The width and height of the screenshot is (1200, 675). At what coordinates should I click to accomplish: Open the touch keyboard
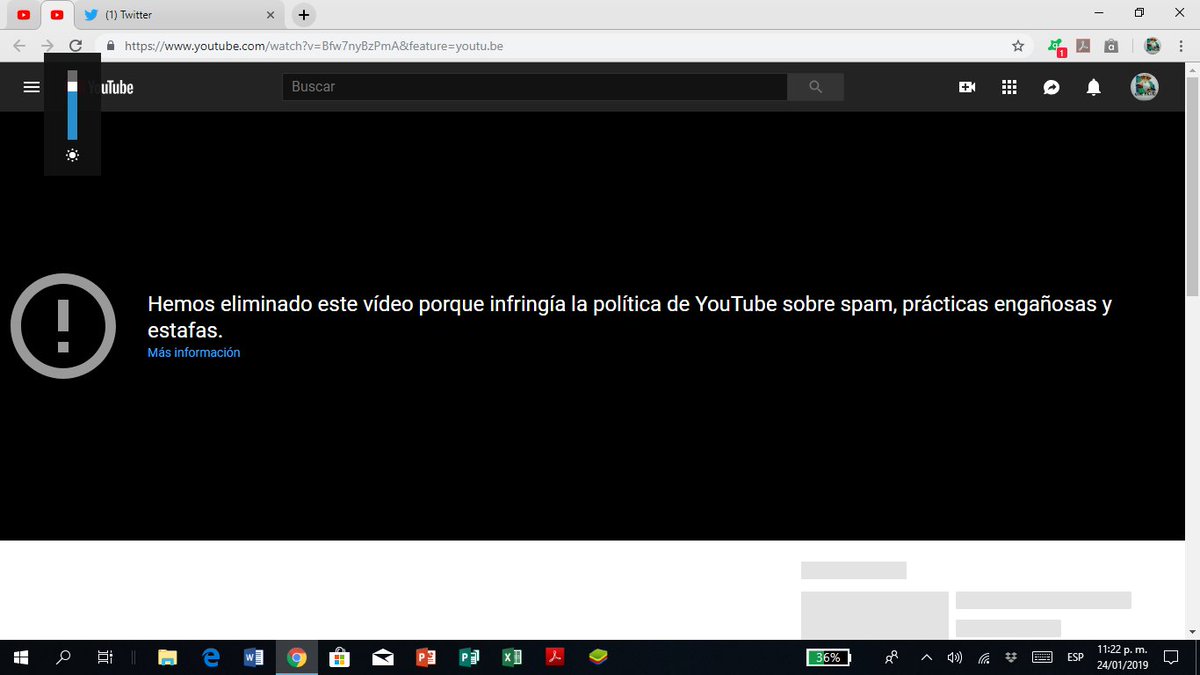[1042, 657]
